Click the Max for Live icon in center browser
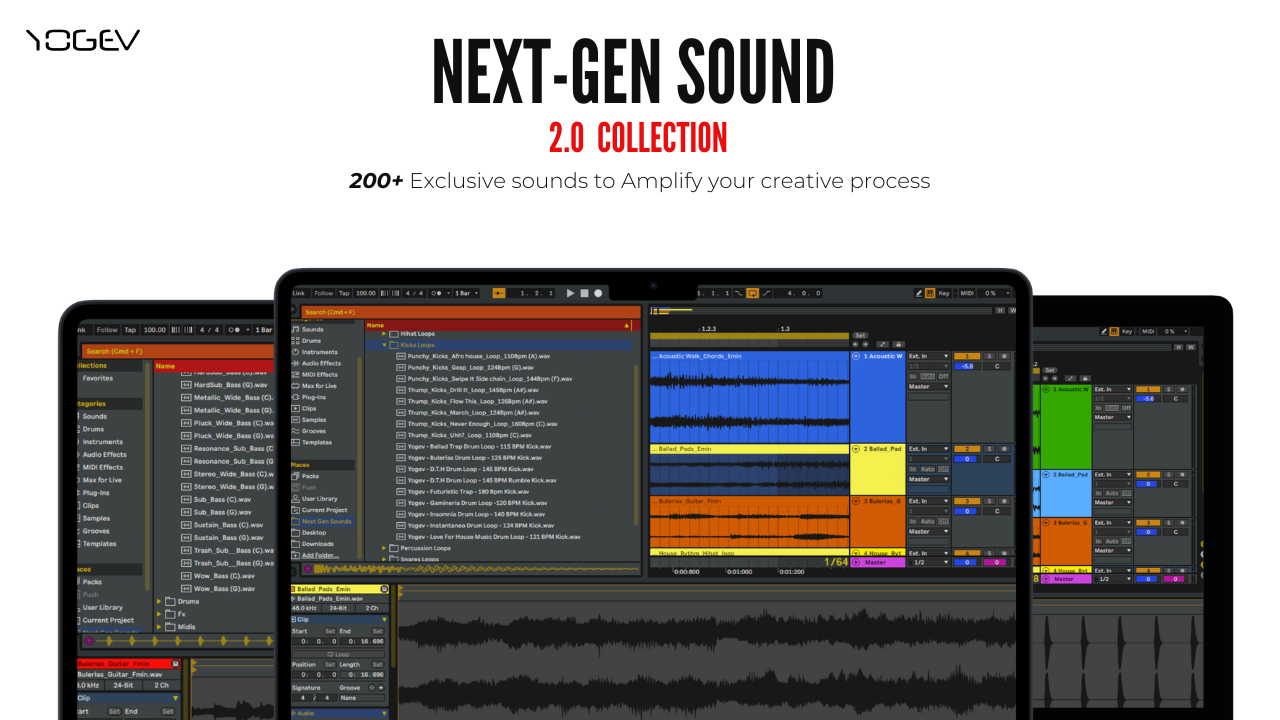This screenshot has height=720, width=1280. coord(295,386)
